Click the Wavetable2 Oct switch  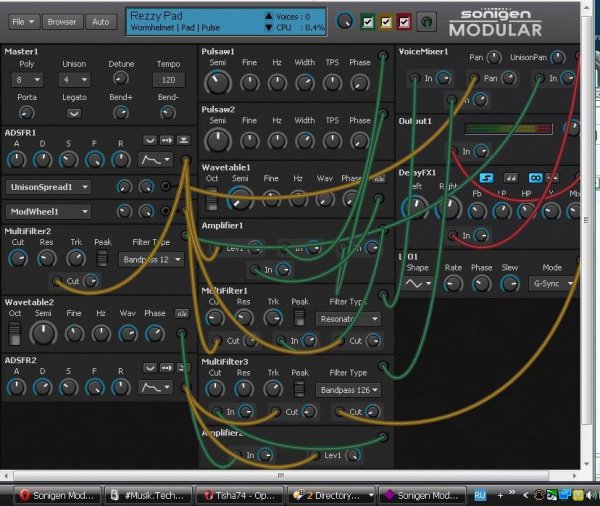pos(14,333)
